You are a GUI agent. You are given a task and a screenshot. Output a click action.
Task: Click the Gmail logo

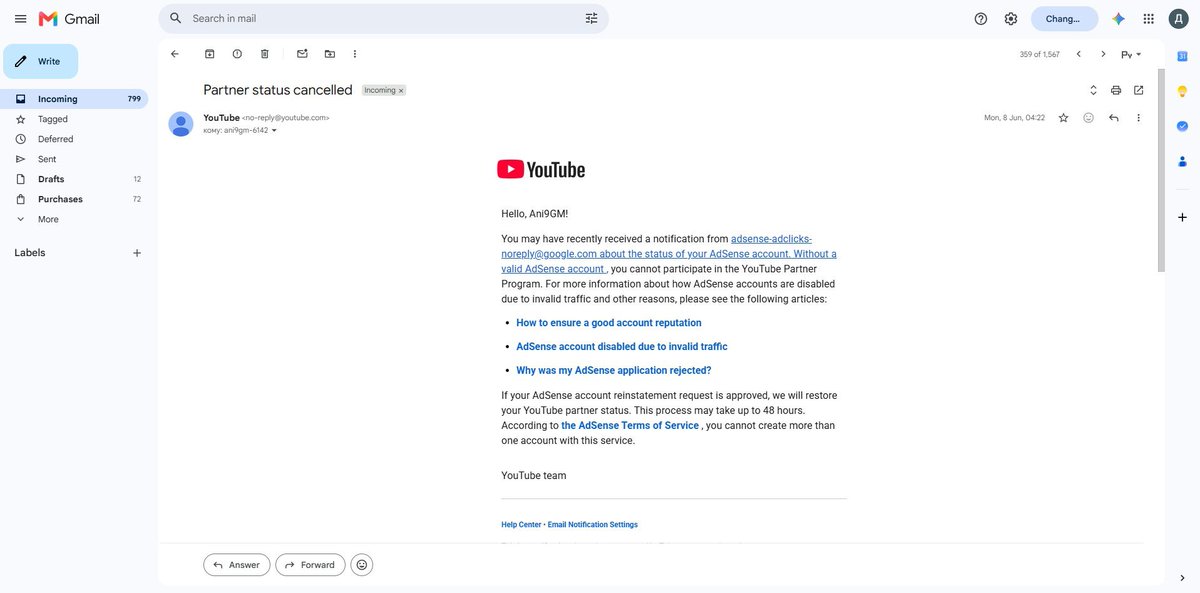69,18
